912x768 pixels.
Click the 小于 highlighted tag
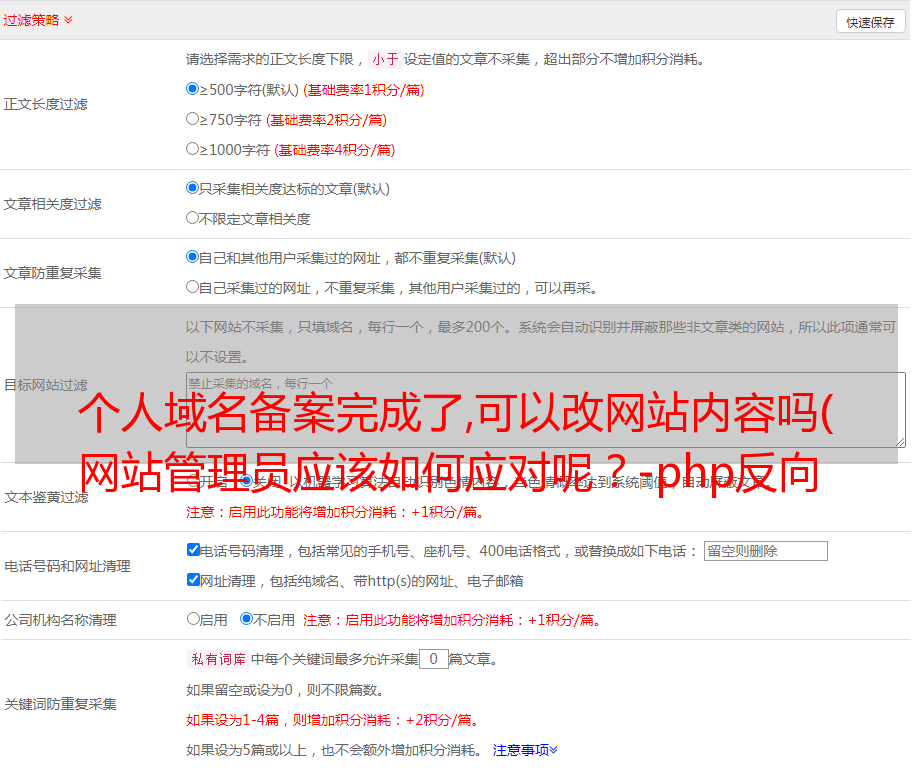tap(385, 59)
